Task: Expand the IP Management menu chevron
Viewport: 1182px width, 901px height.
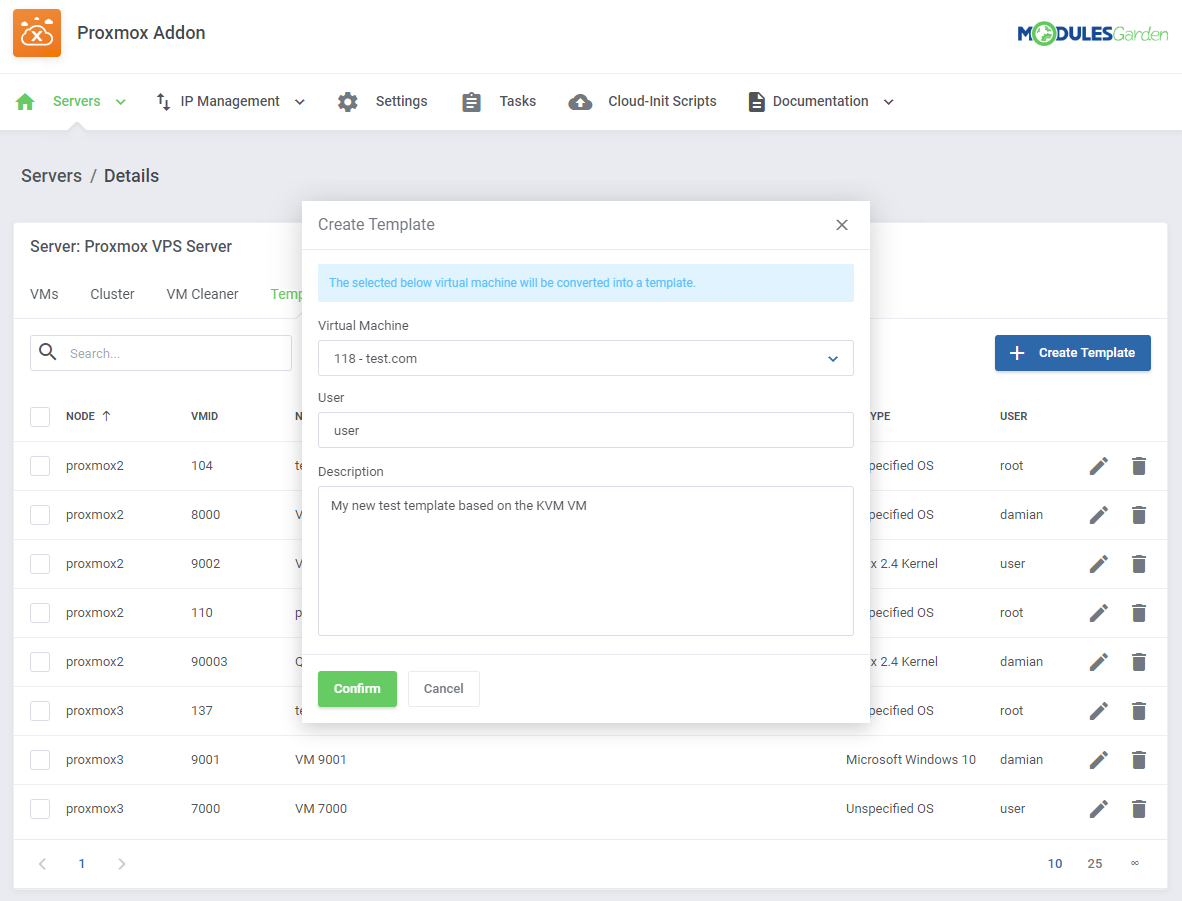Action: tap(299, 102)
